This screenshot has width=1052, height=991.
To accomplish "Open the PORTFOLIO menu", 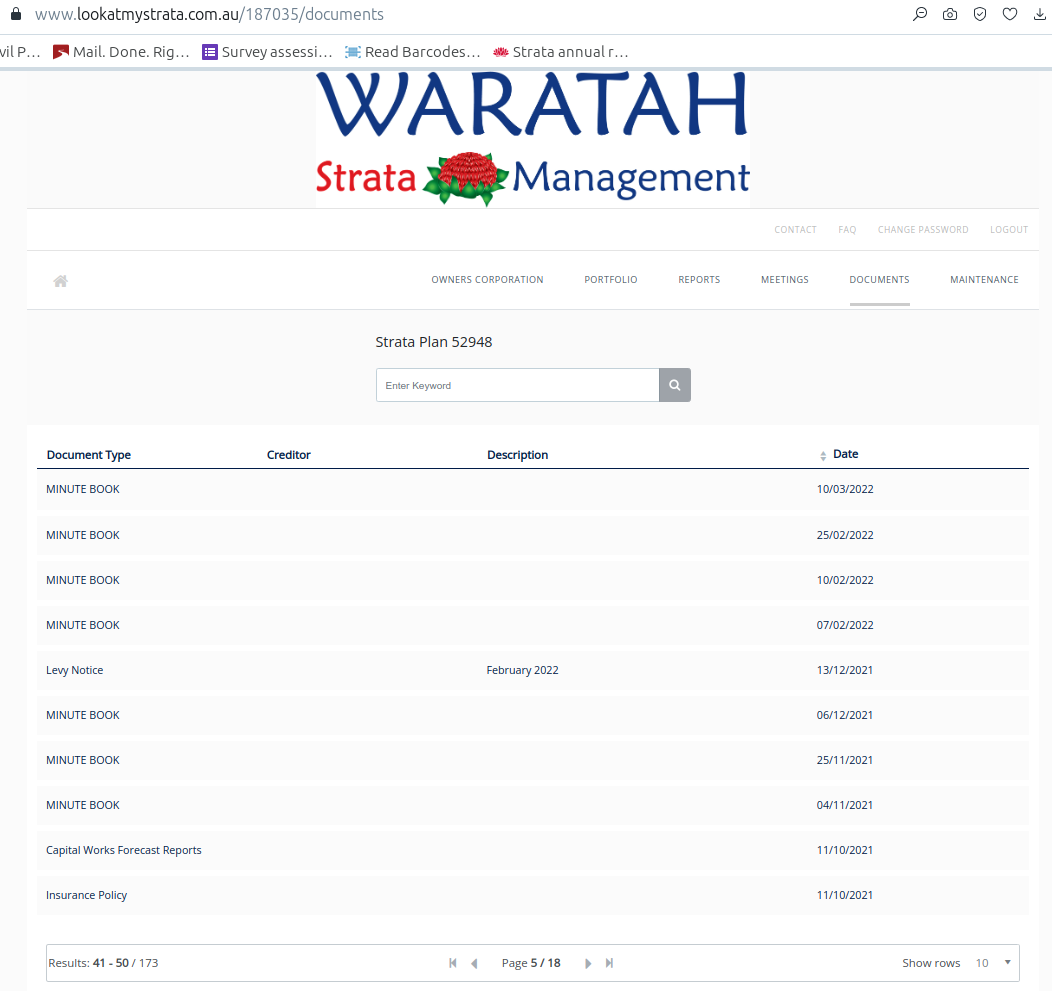I will (611, 280).
